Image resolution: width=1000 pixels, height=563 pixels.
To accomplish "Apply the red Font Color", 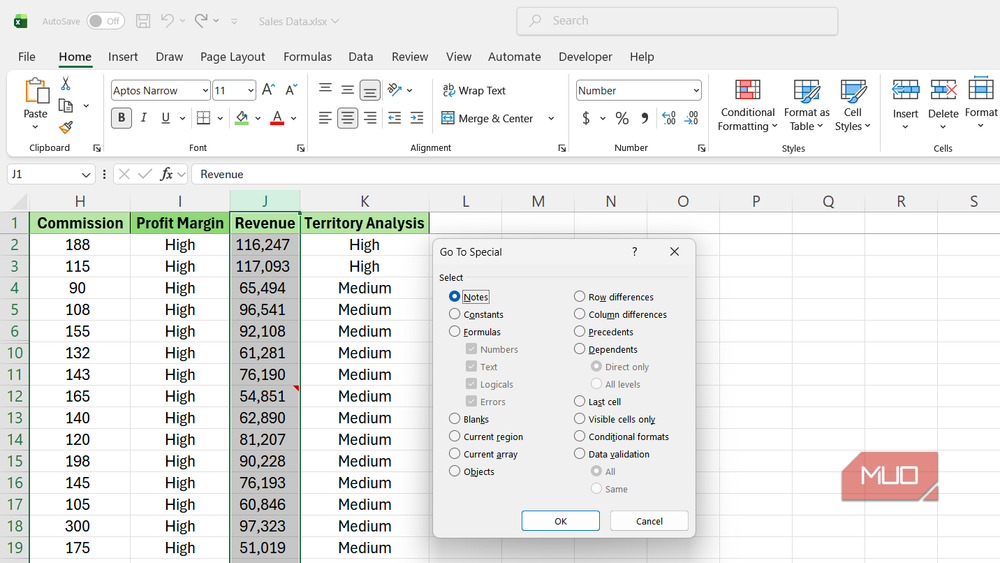I will [x=277, y=118].
